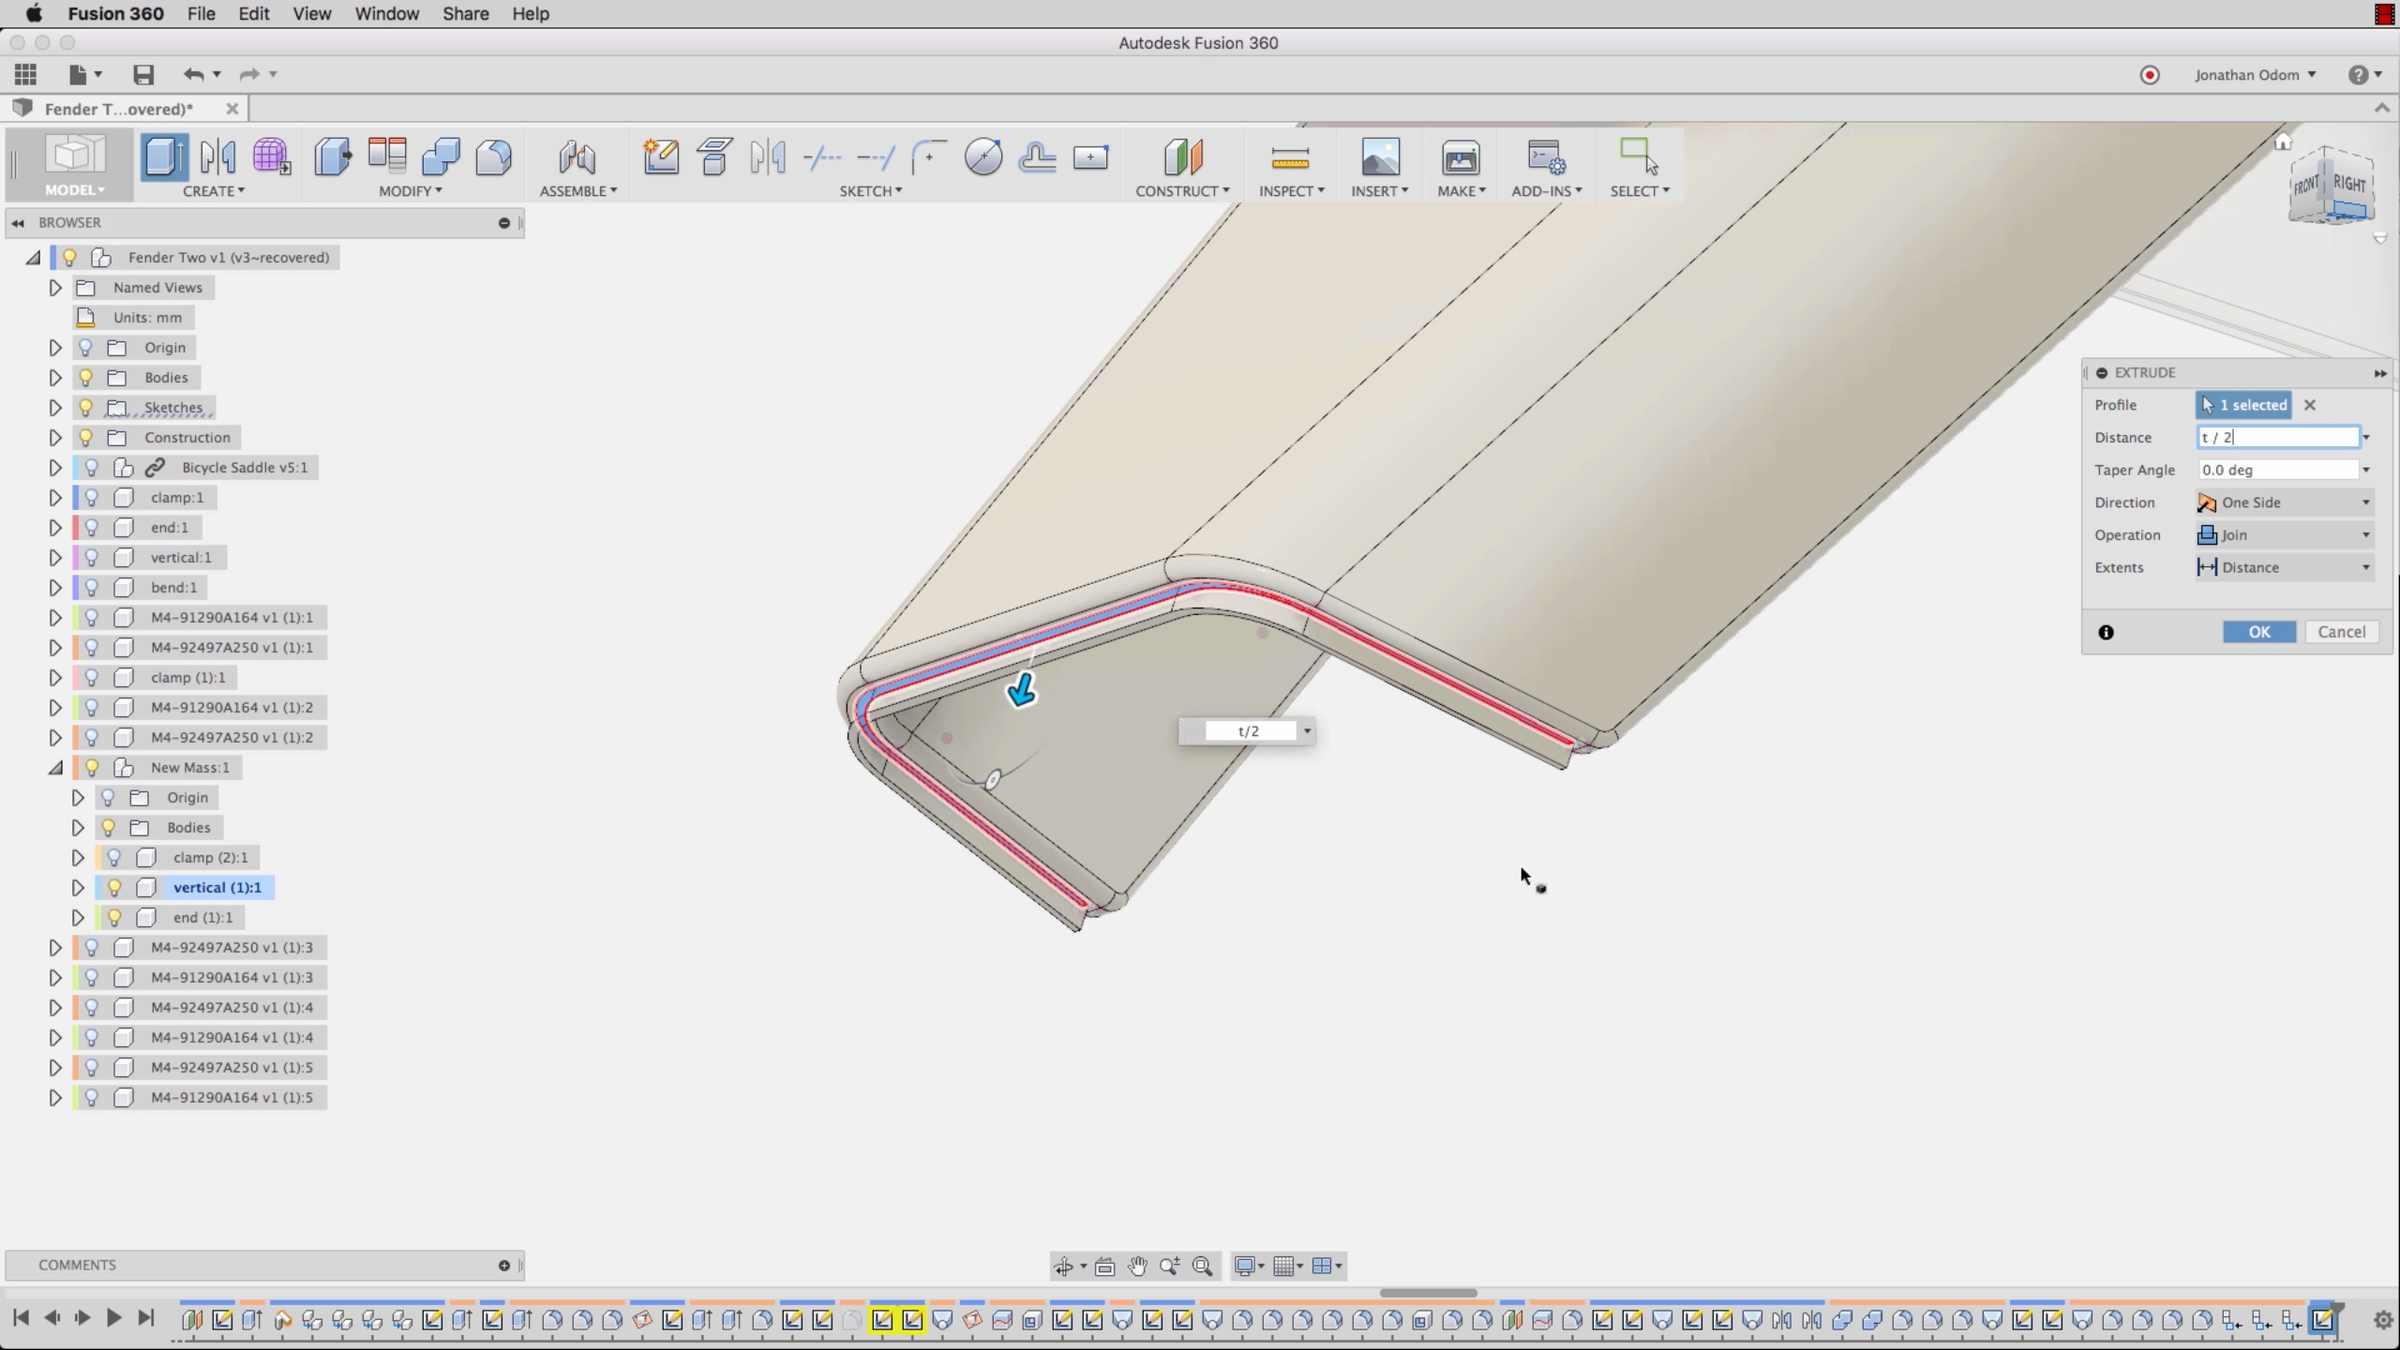Image resolution: width=2400 pixels, height=1350 pixels.
Task: Collapse the New Mass:1 component tree
Action: (55, 767)
